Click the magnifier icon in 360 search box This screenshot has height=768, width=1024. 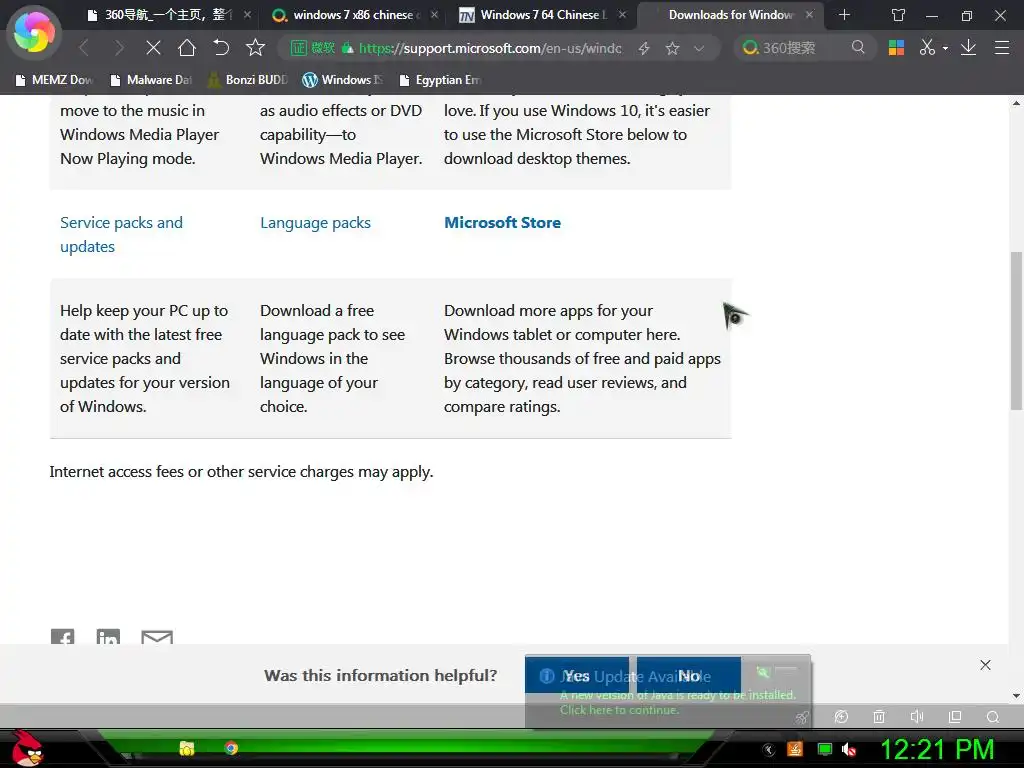[857, 48]
